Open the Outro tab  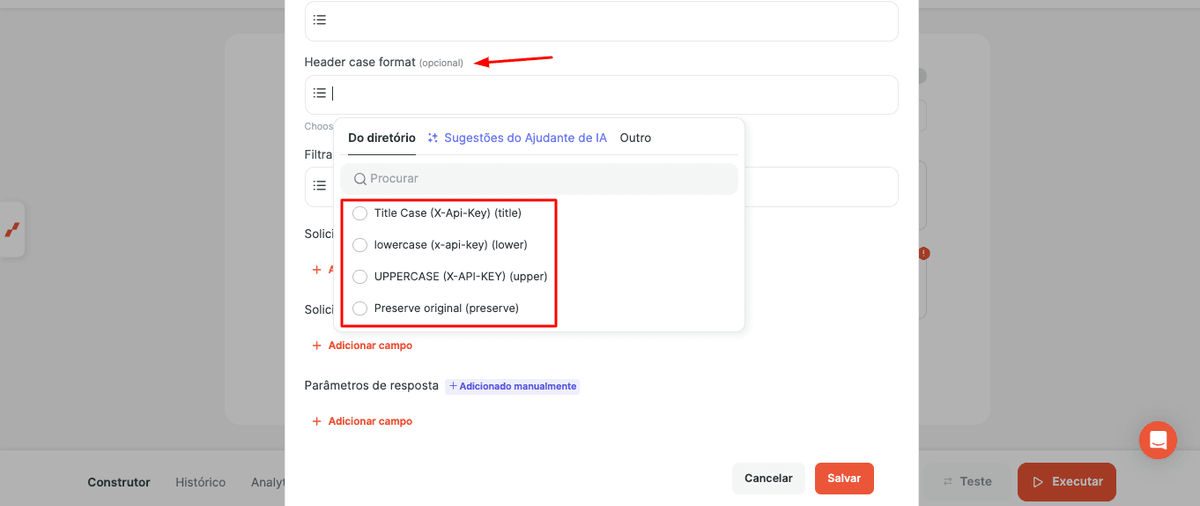pyautogui.click(x=635, y=138)
